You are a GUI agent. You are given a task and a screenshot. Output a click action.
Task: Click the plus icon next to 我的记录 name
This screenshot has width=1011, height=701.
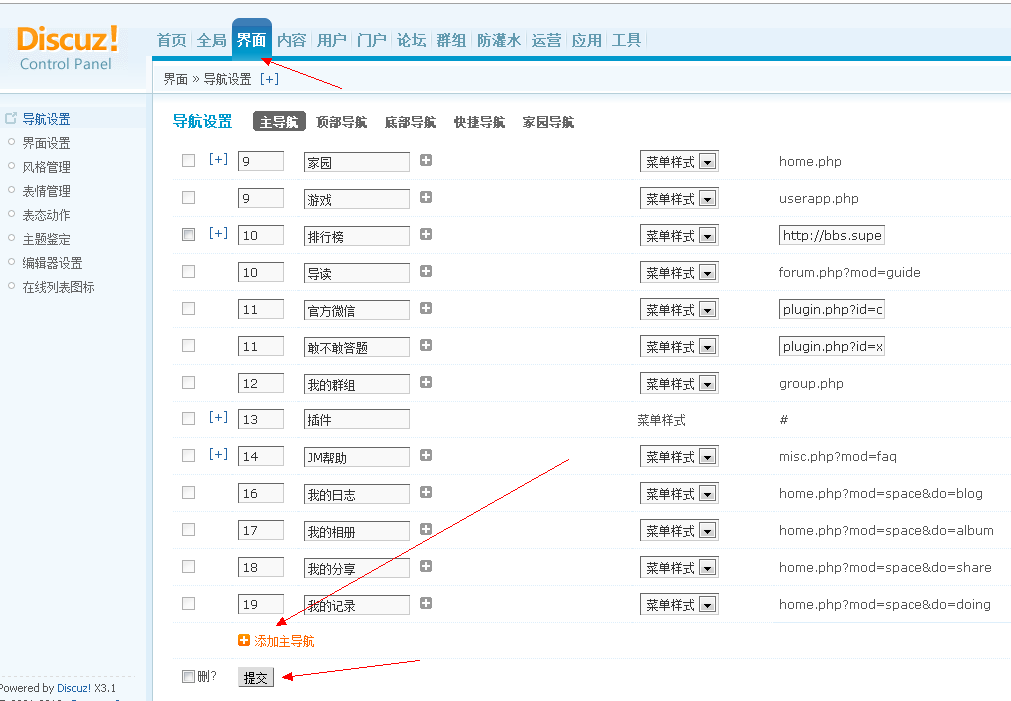point(426,603)
